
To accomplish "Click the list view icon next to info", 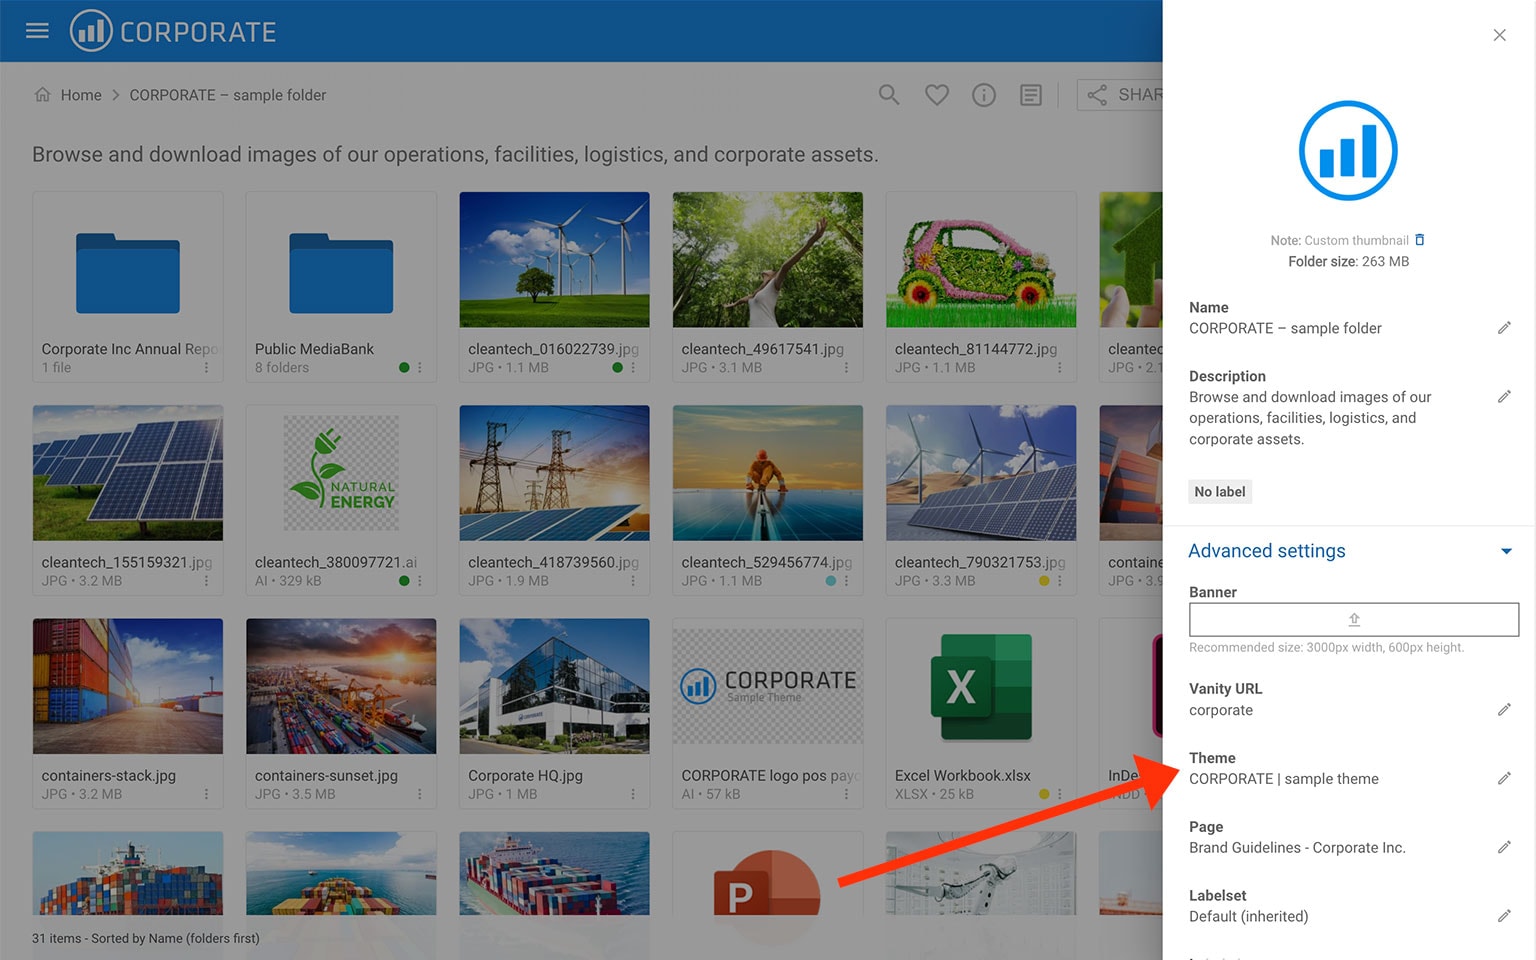I will click(1030, 94).
